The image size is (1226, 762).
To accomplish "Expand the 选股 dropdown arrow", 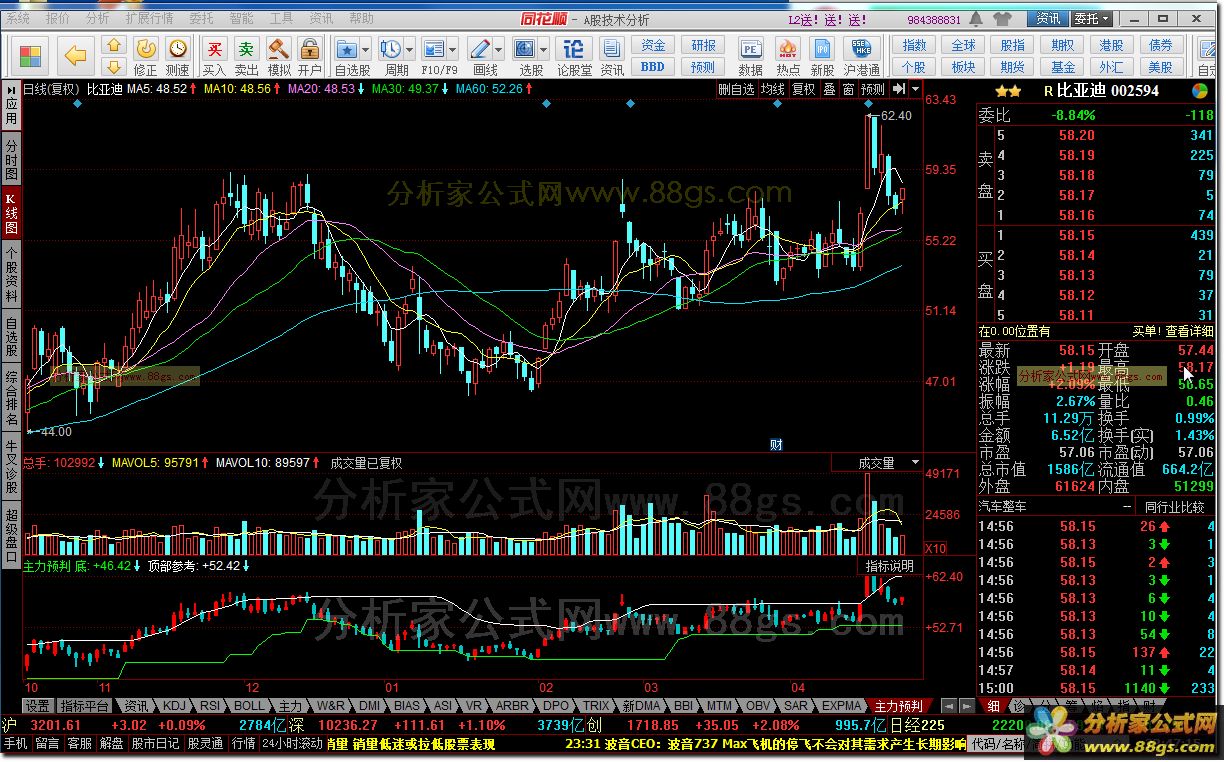I will [544, 49].
